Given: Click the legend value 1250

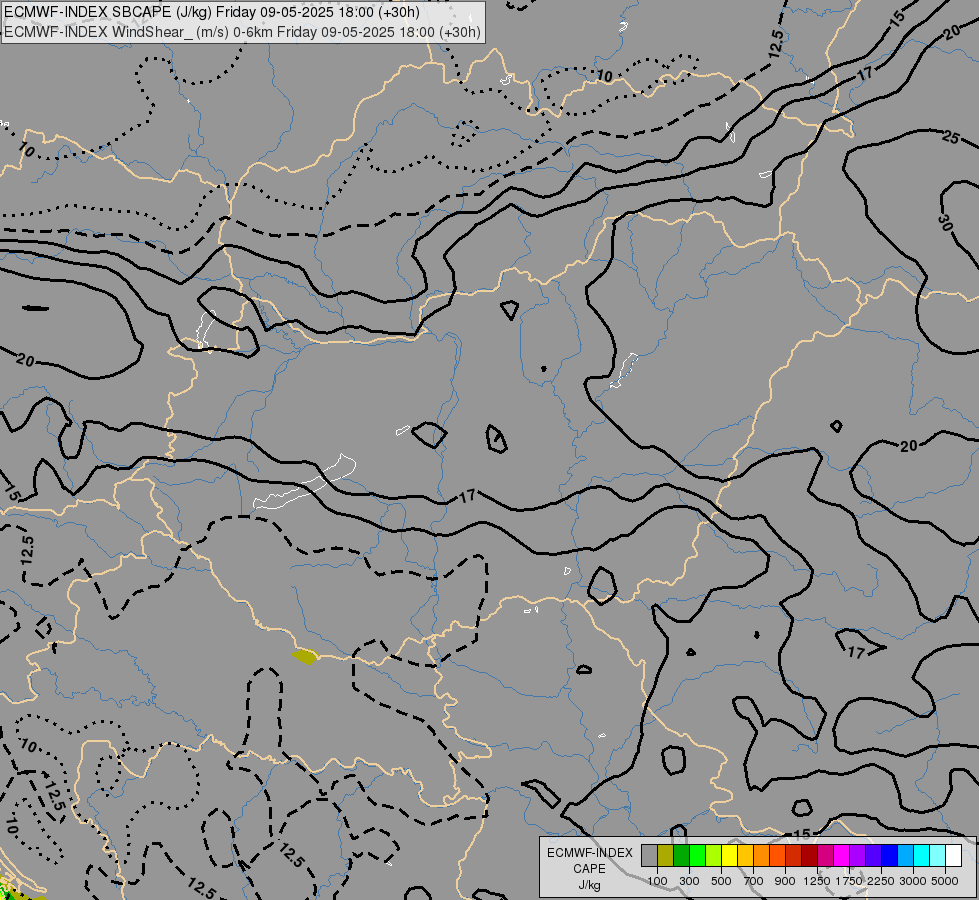Looking at the screenshot, I should tap(817, 881).
